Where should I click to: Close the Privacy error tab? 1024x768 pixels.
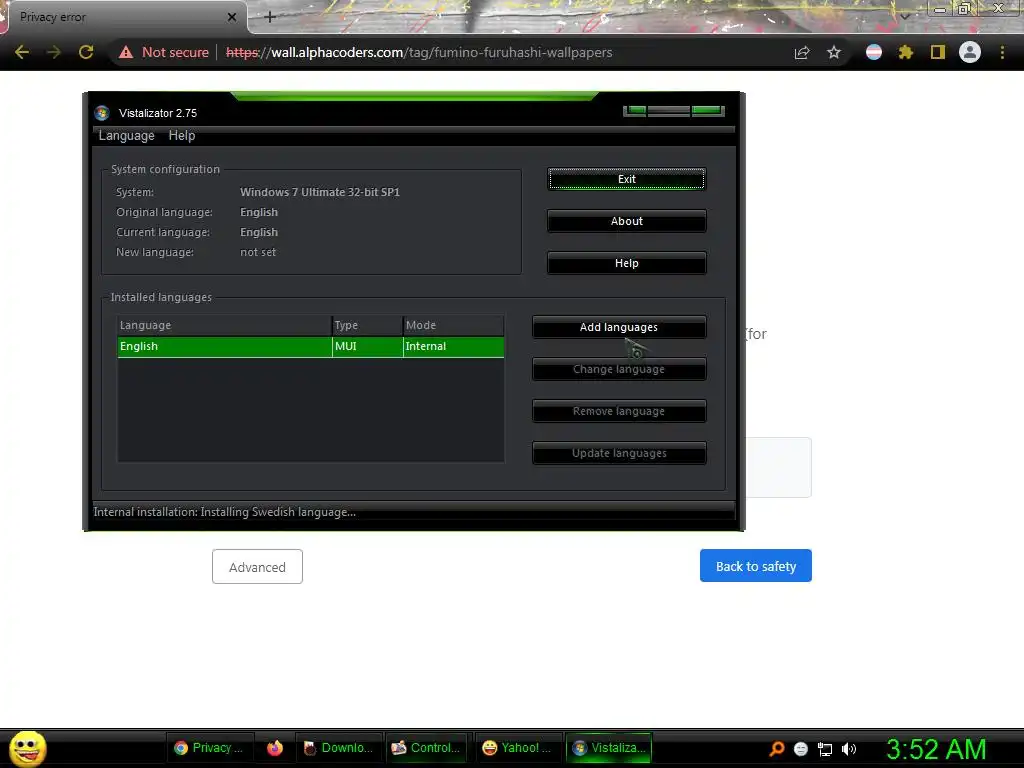pyautogui.click(x=232, y=17)
